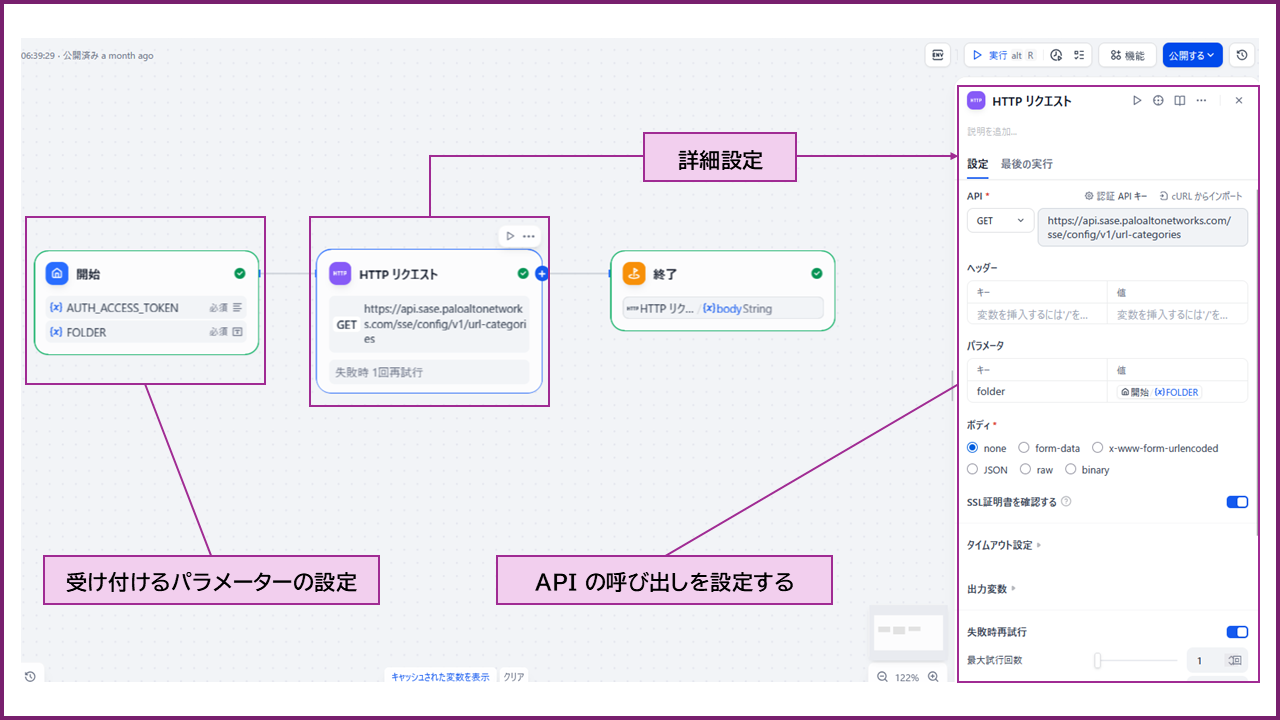Click the 公開する publish button

tap(1192, 56)
